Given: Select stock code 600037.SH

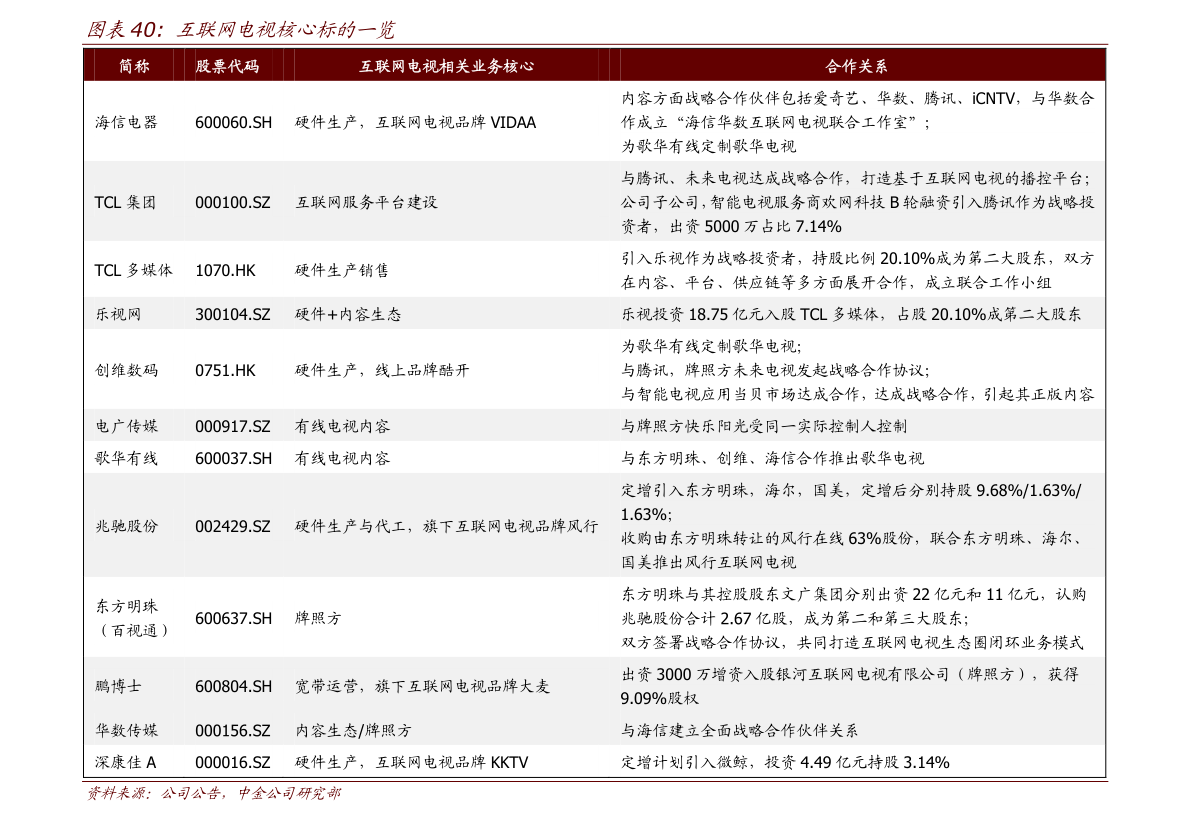Looking at the screenshot, I should [x=233, y=458].
